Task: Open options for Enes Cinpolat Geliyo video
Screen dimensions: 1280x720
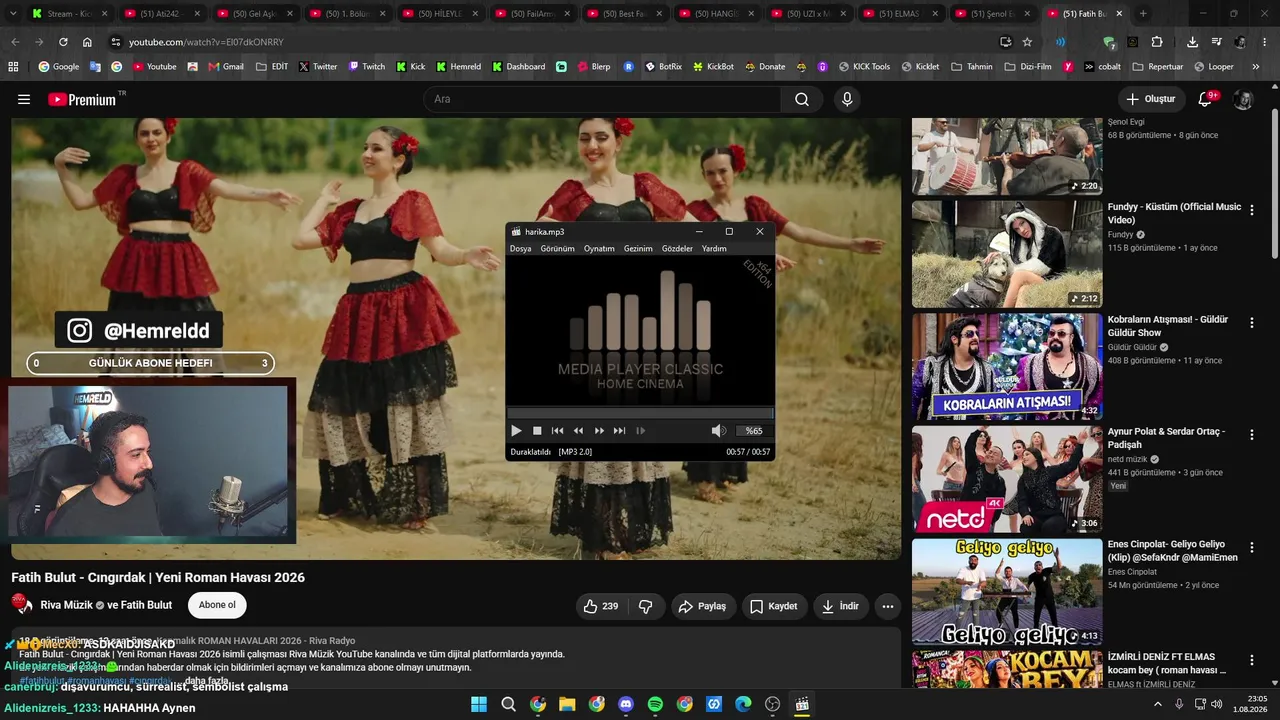Action: coord(1251,547)
